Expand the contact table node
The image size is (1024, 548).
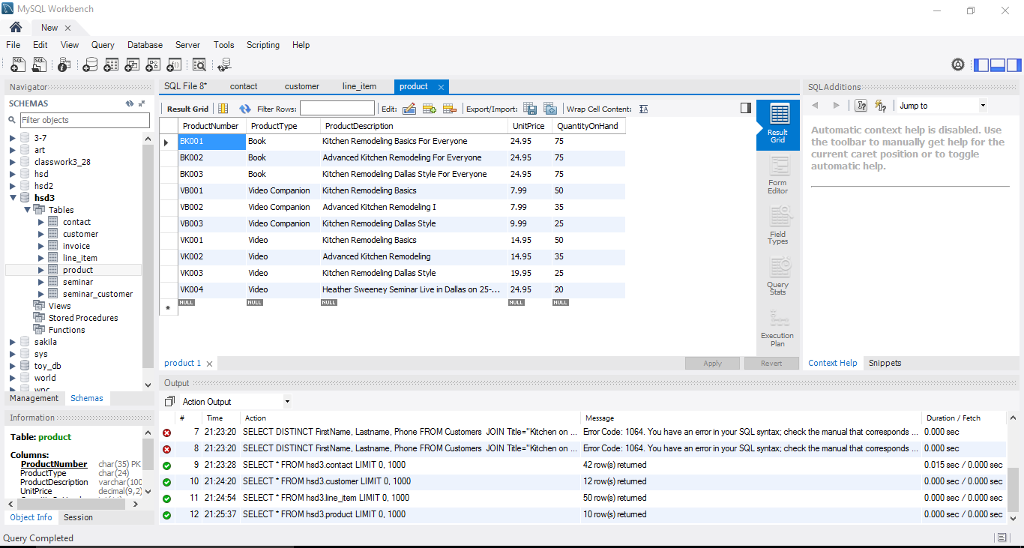(x=41, y=222)
